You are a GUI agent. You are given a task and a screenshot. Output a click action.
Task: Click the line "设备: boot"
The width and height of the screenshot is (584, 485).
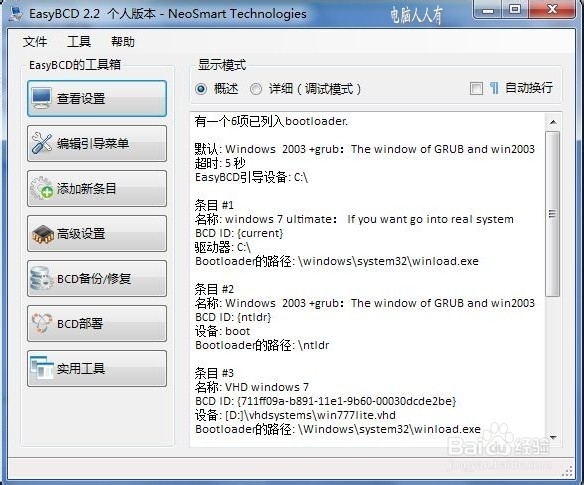click(222, 331)
